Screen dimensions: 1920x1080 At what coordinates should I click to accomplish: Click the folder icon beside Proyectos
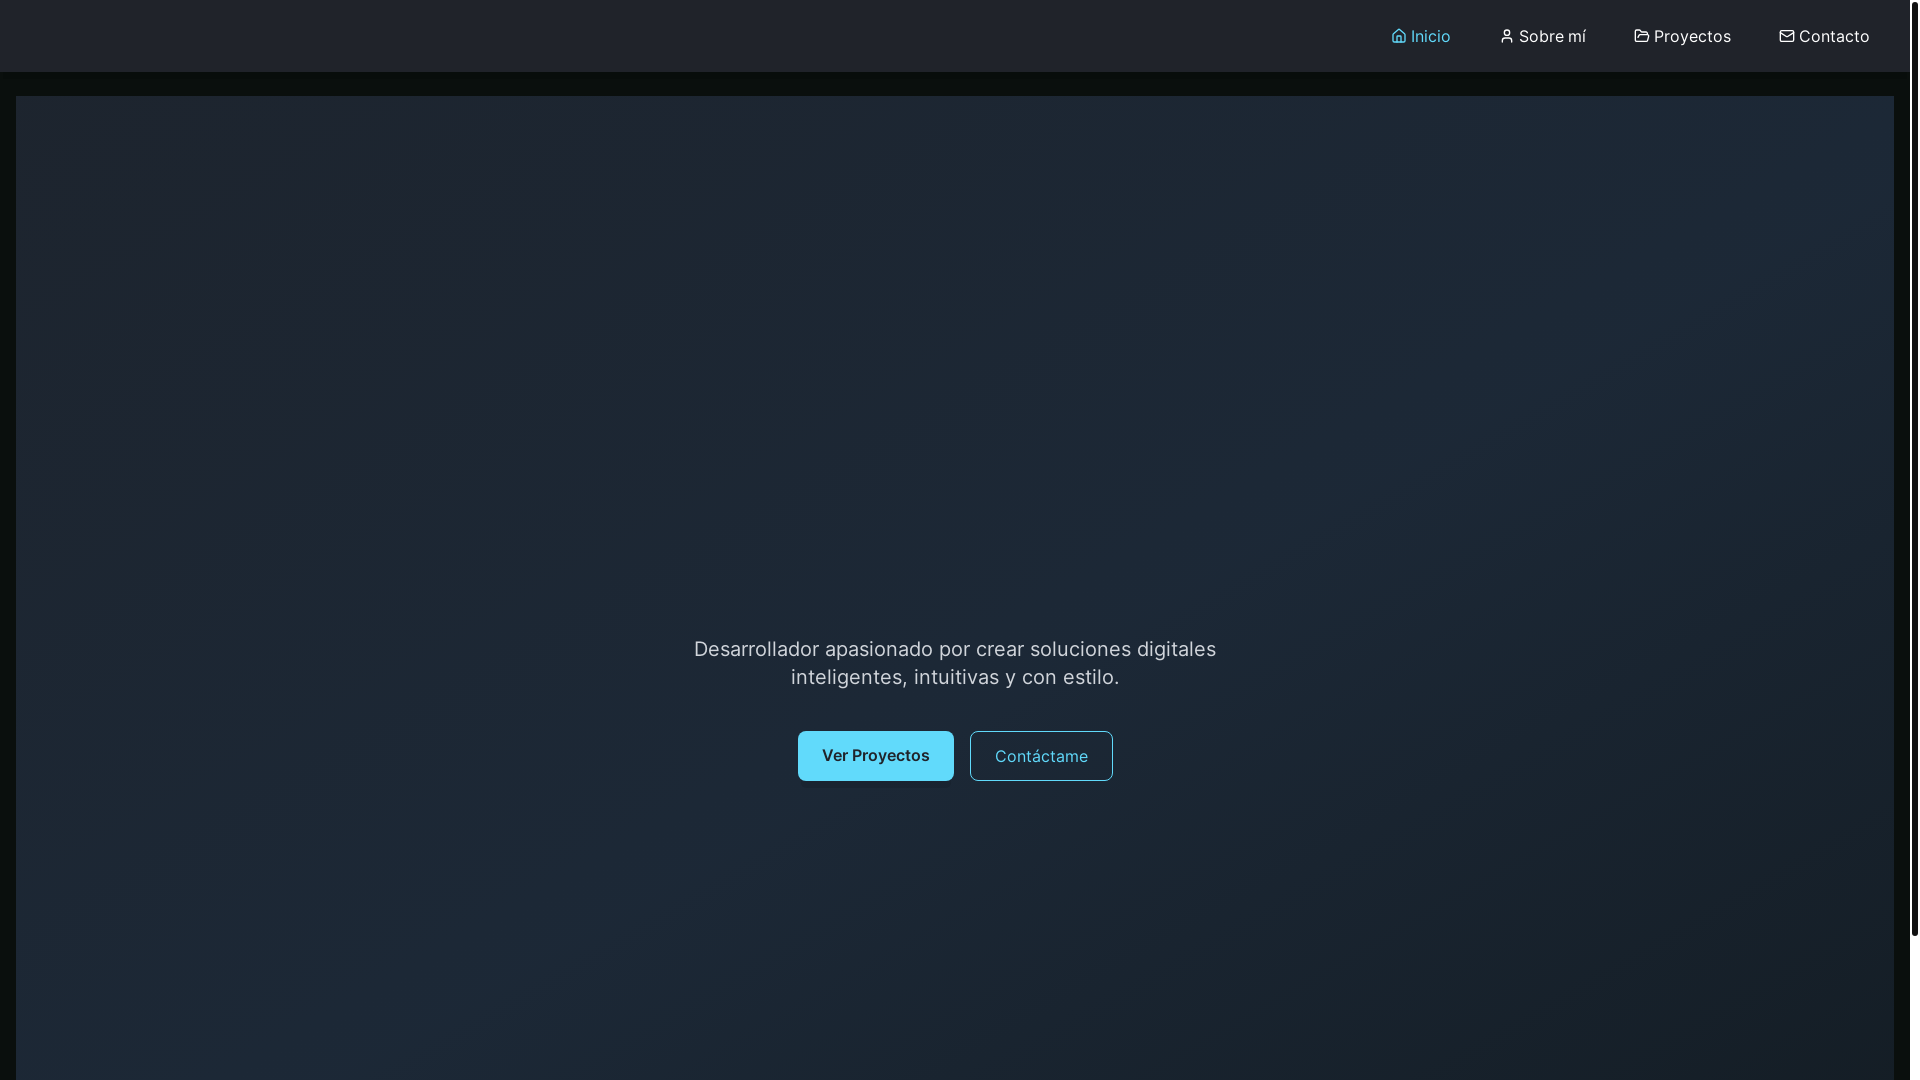[1642, 36]
